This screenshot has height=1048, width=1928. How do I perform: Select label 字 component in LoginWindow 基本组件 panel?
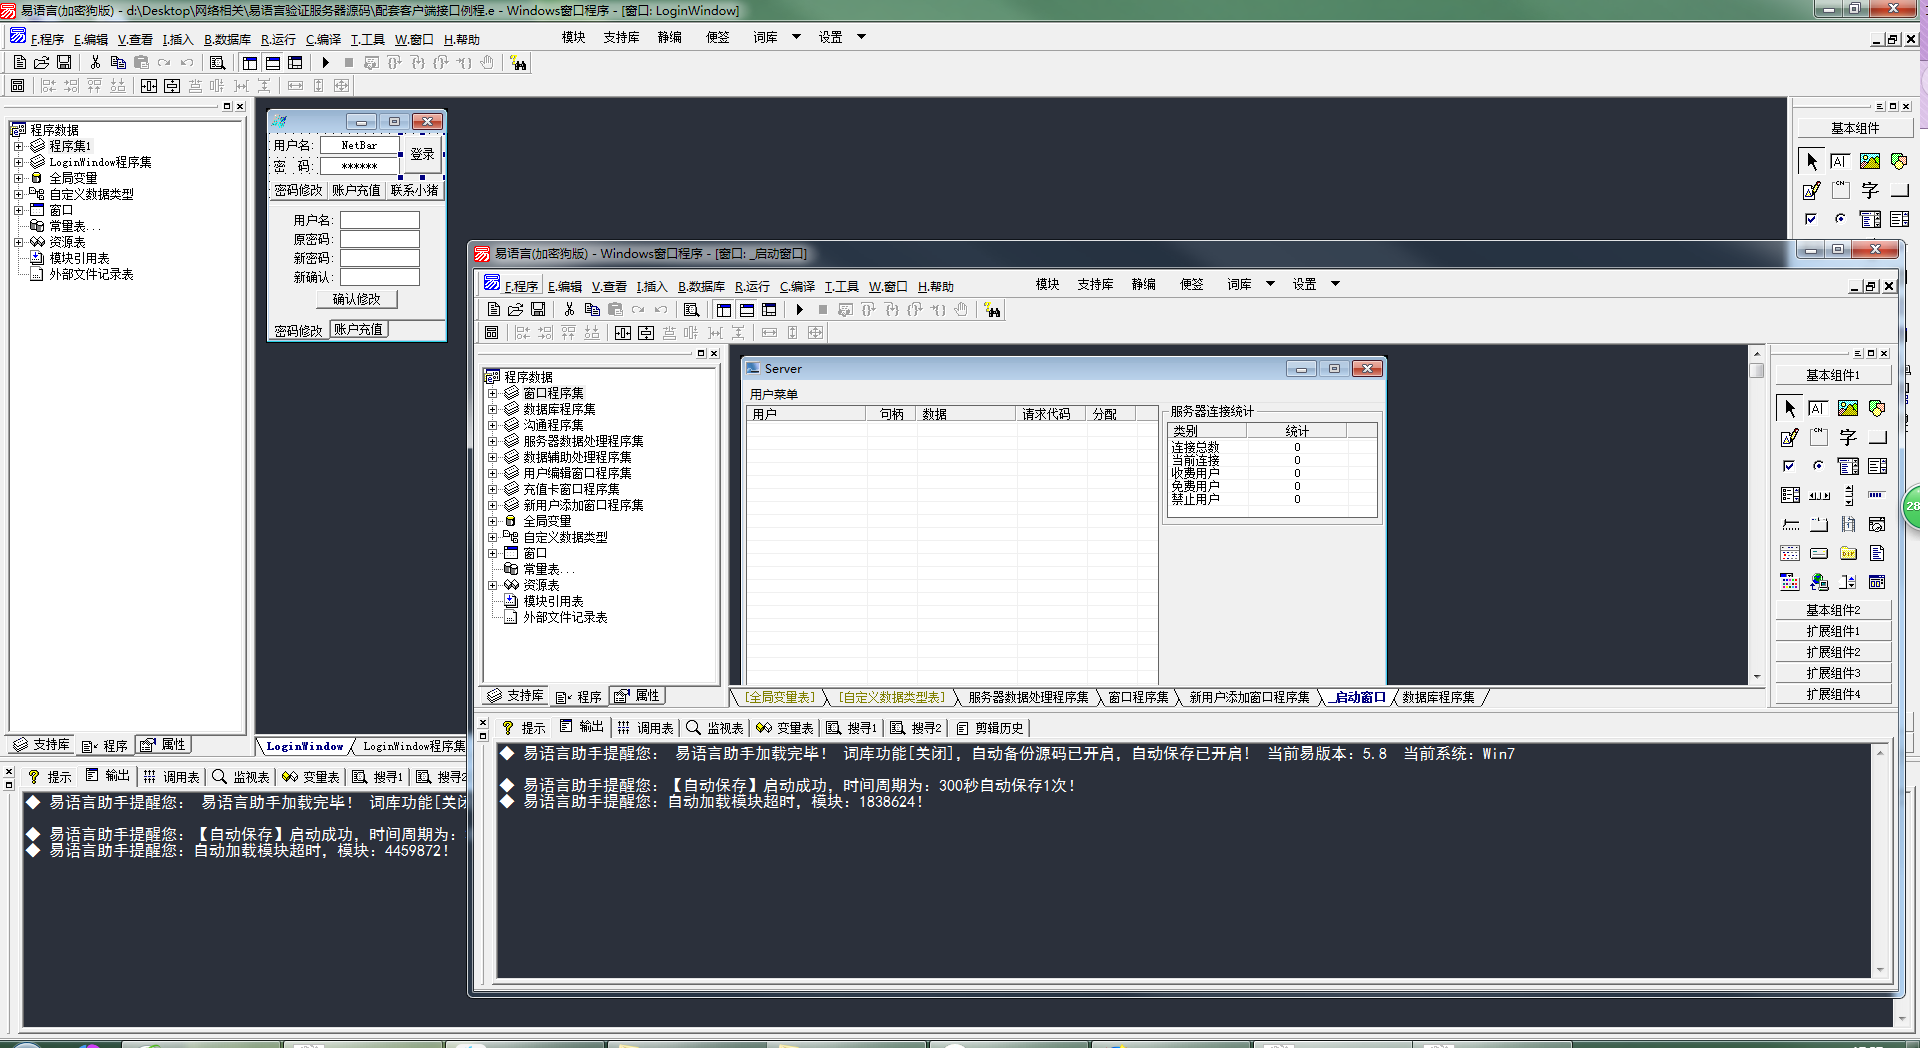tap(1870, 190)
